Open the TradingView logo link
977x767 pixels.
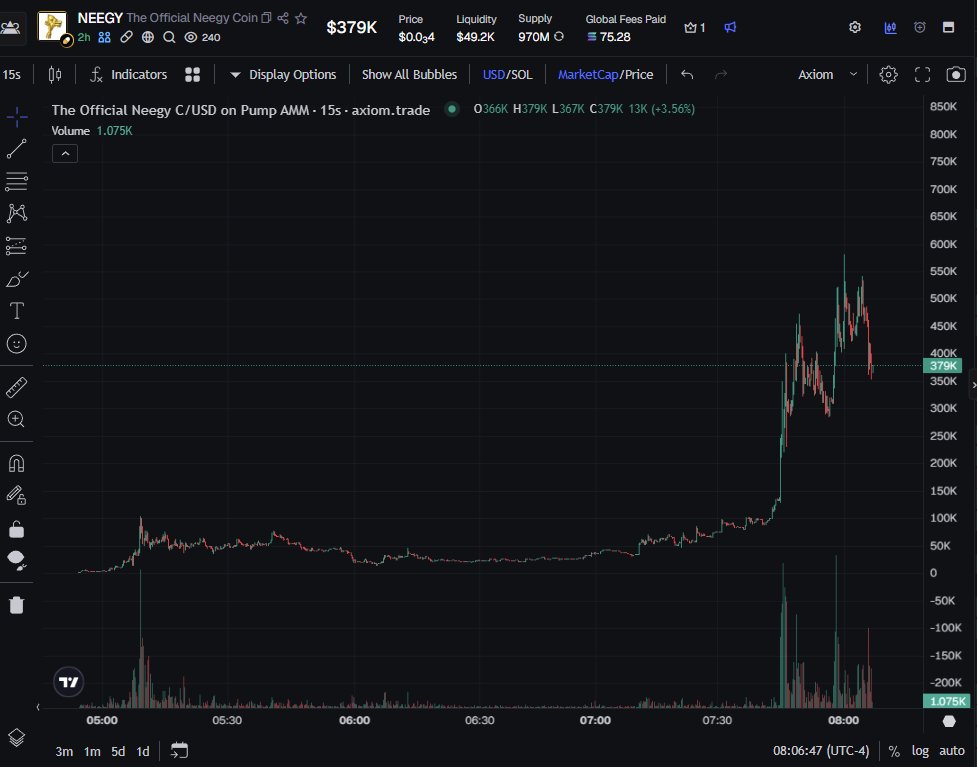69,682
